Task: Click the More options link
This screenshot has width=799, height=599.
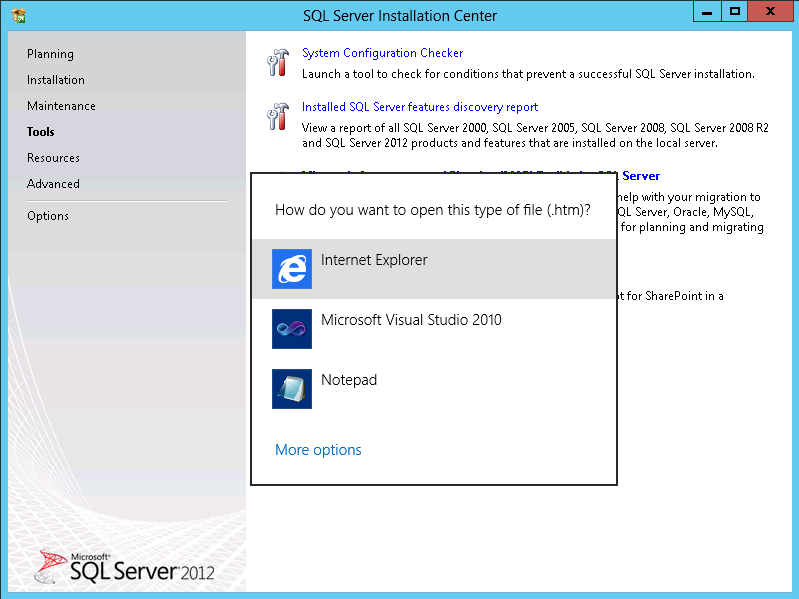Action: (x=318, y=450)
